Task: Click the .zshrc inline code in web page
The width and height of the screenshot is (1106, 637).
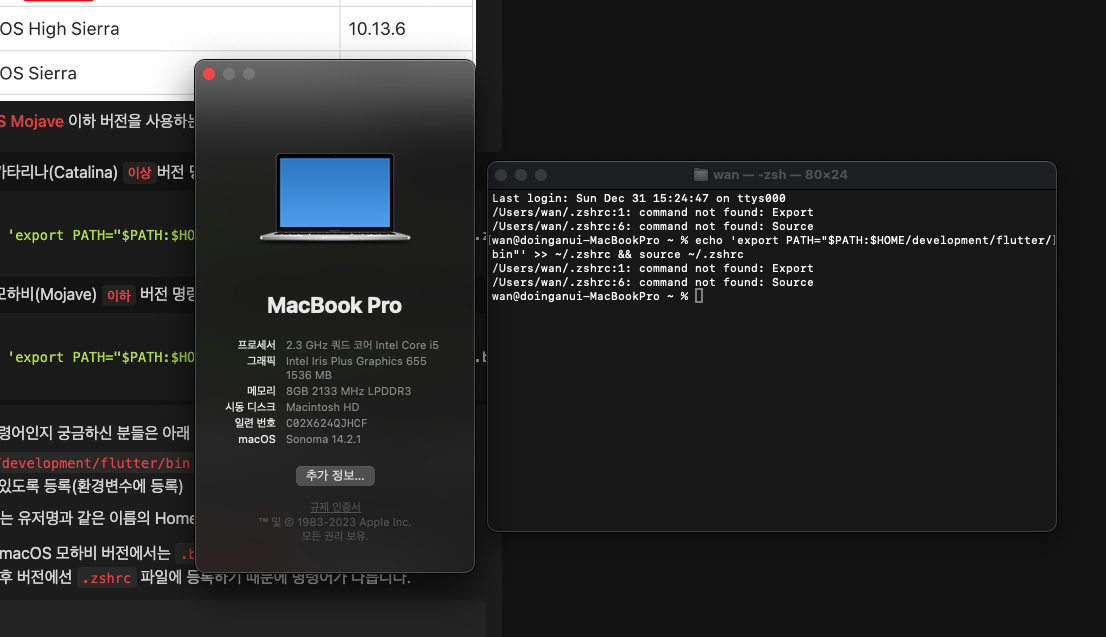Action: (107, 578)
